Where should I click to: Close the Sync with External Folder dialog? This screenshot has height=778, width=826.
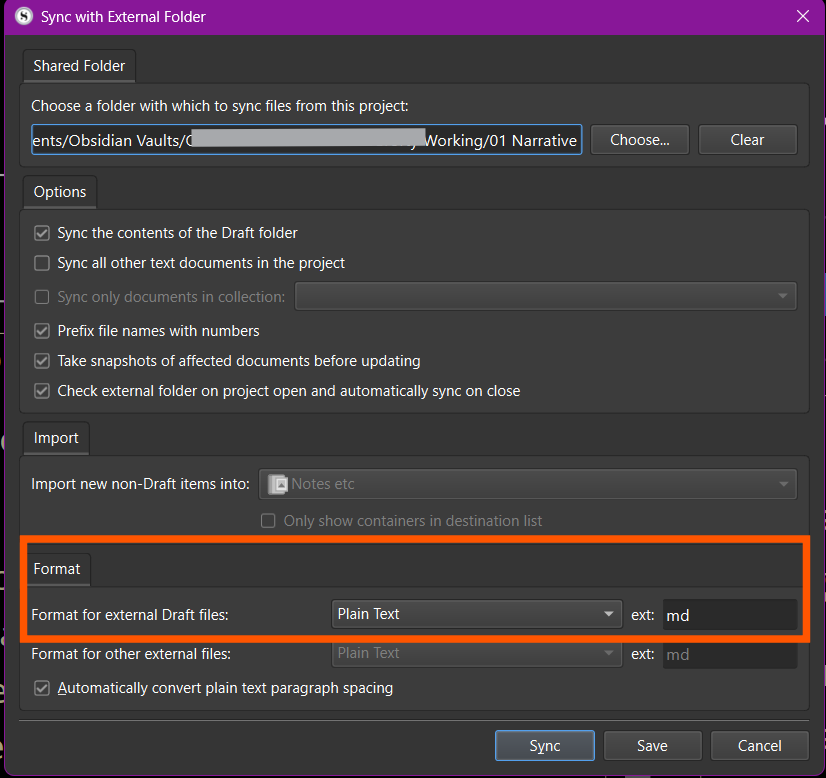click(x=802, y=17)
